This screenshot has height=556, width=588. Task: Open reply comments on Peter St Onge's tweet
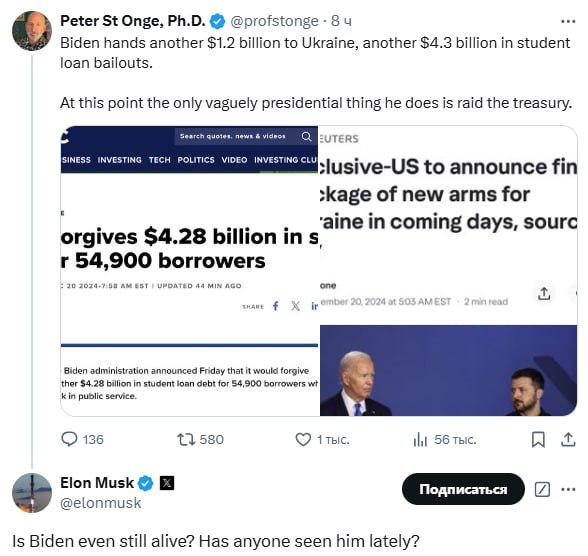tap(82, 439)
